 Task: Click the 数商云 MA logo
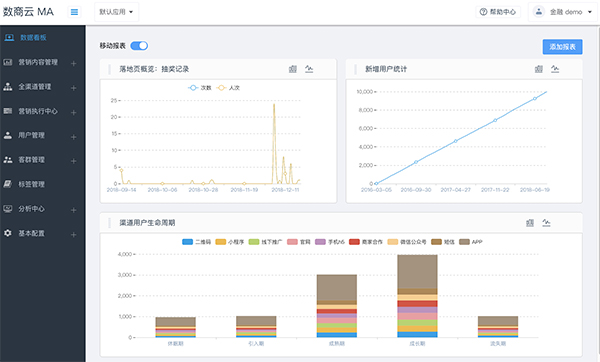pyautogui.click(x=28, y=12)
